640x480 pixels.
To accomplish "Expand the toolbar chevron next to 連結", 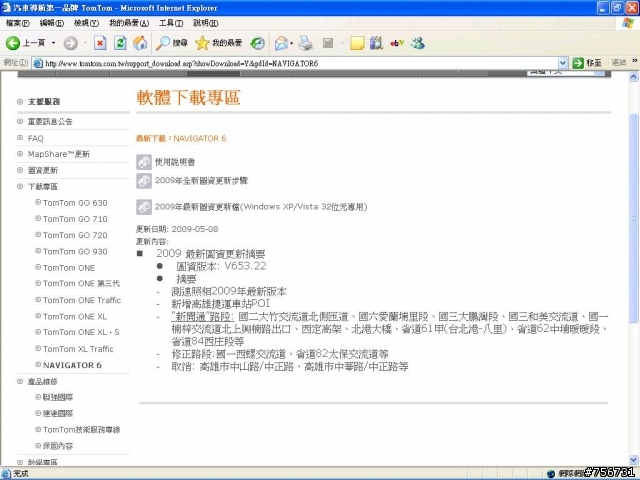I will pos(634,61).
